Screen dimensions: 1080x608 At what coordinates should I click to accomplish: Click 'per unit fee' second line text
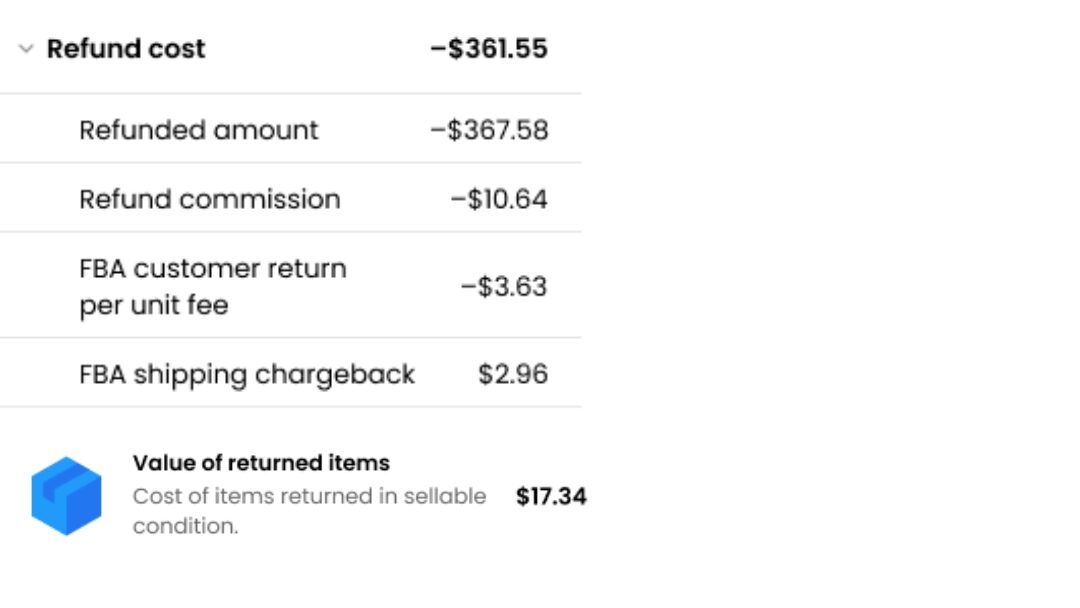(154, 306)
